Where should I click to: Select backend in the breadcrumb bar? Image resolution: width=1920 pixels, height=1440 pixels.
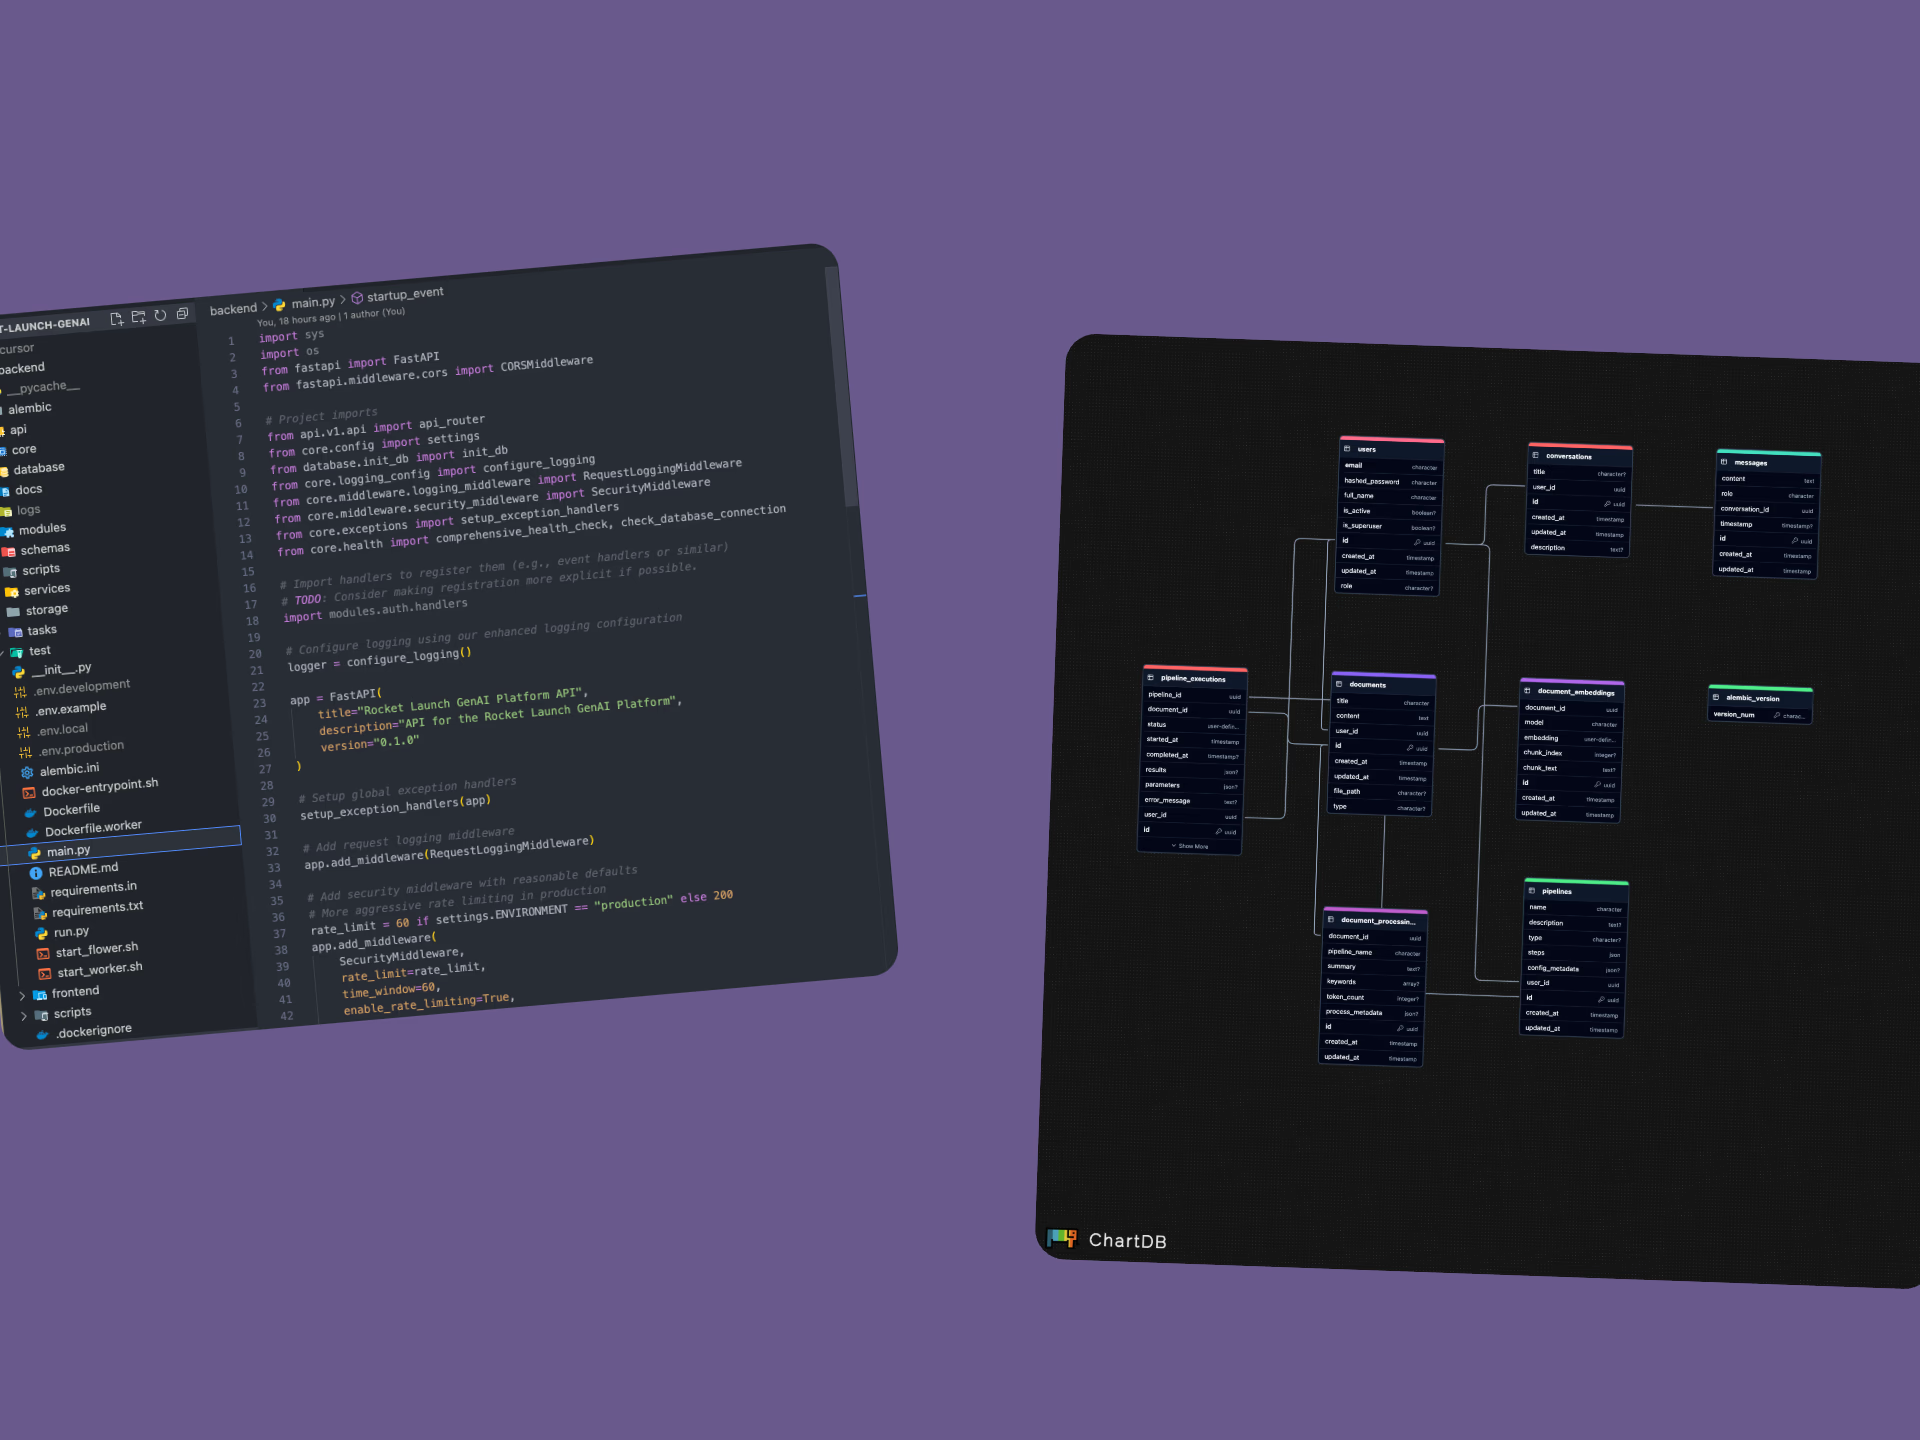pos(234,308)
